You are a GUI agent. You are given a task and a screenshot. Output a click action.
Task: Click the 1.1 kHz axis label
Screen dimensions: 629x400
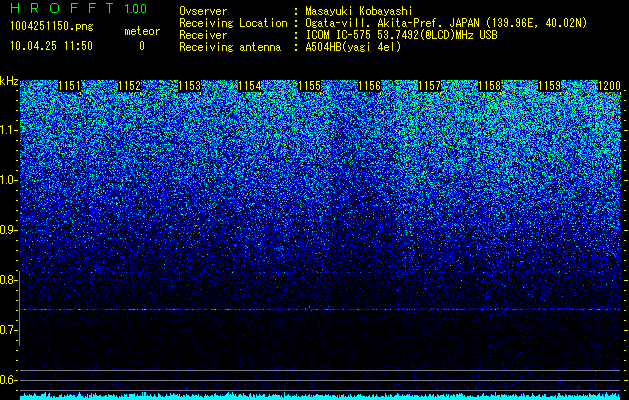(7, 130)
